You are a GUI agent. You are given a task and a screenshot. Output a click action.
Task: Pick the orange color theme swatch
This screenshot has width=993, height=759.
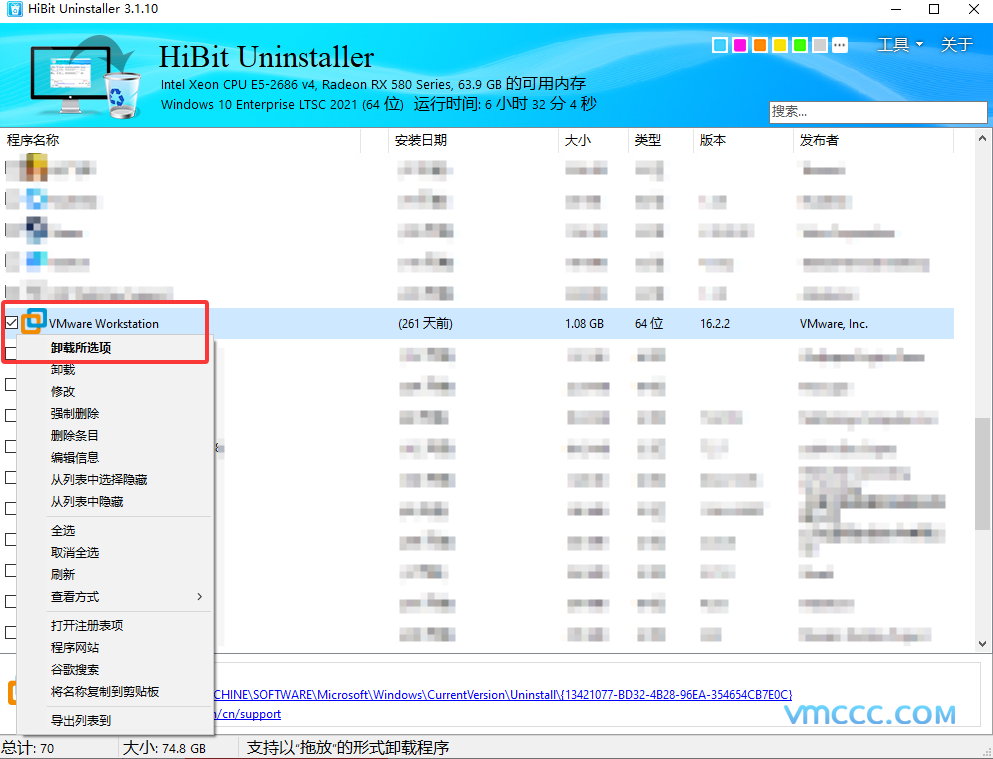tap(760, 45)
